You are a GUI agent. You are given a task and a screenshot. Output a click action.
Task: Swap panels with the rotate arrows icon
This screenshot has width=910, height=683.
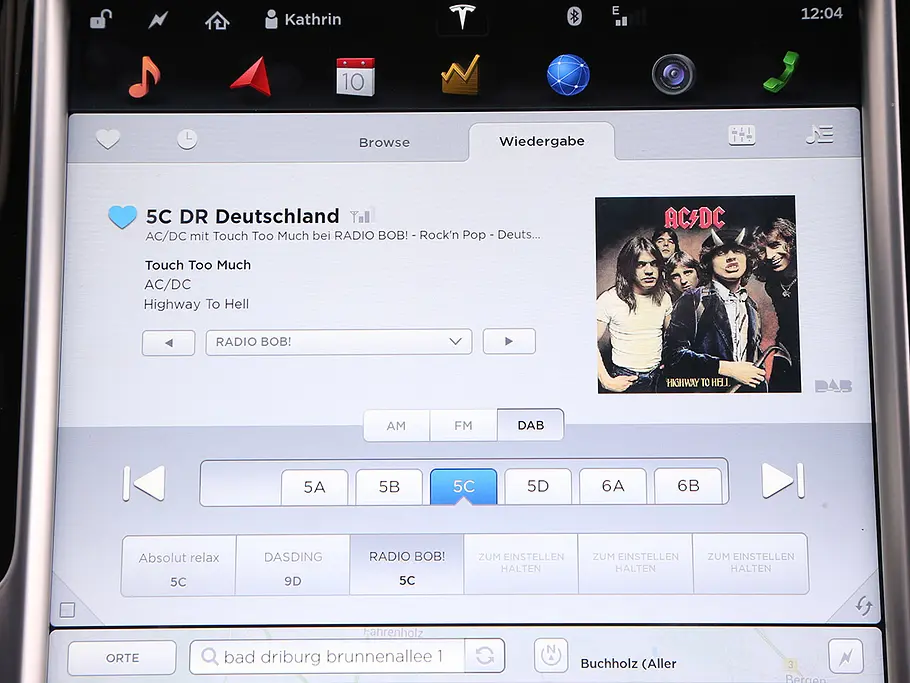[x=864, y=606]
